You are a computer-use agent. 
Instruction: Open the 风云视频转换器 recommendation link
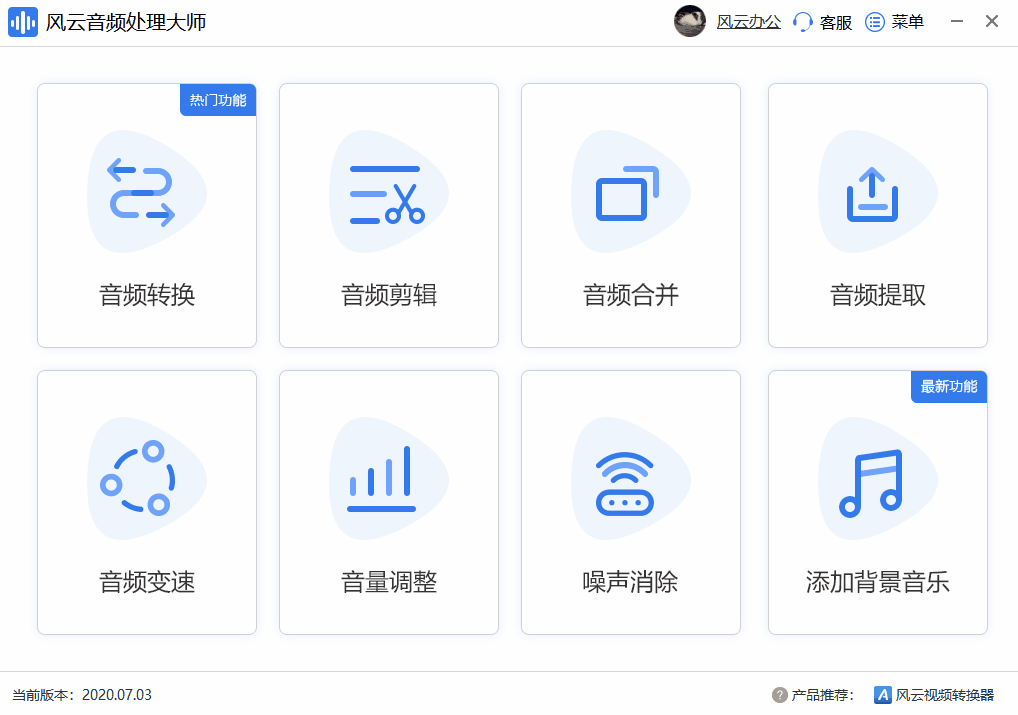tap(945, 695)
